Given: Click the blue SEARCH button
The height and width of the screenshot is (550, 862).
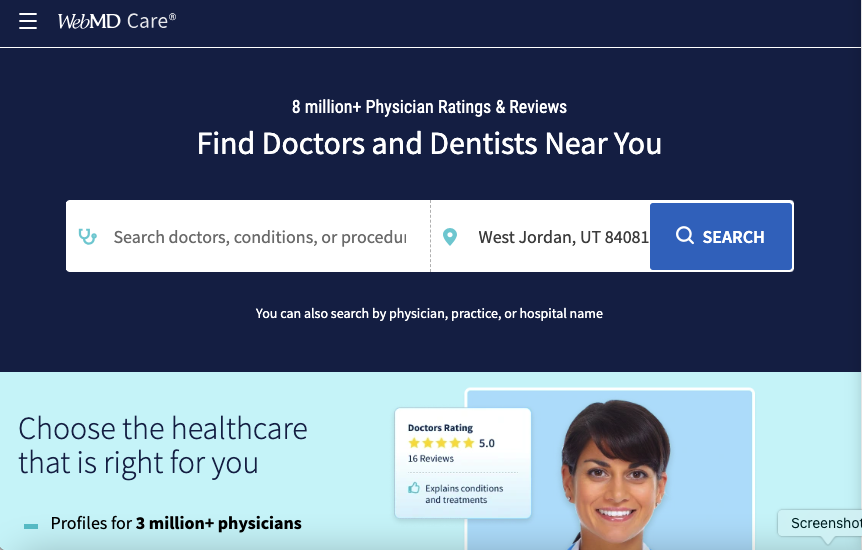Looking at the screenshot, I should pos(721,236).
